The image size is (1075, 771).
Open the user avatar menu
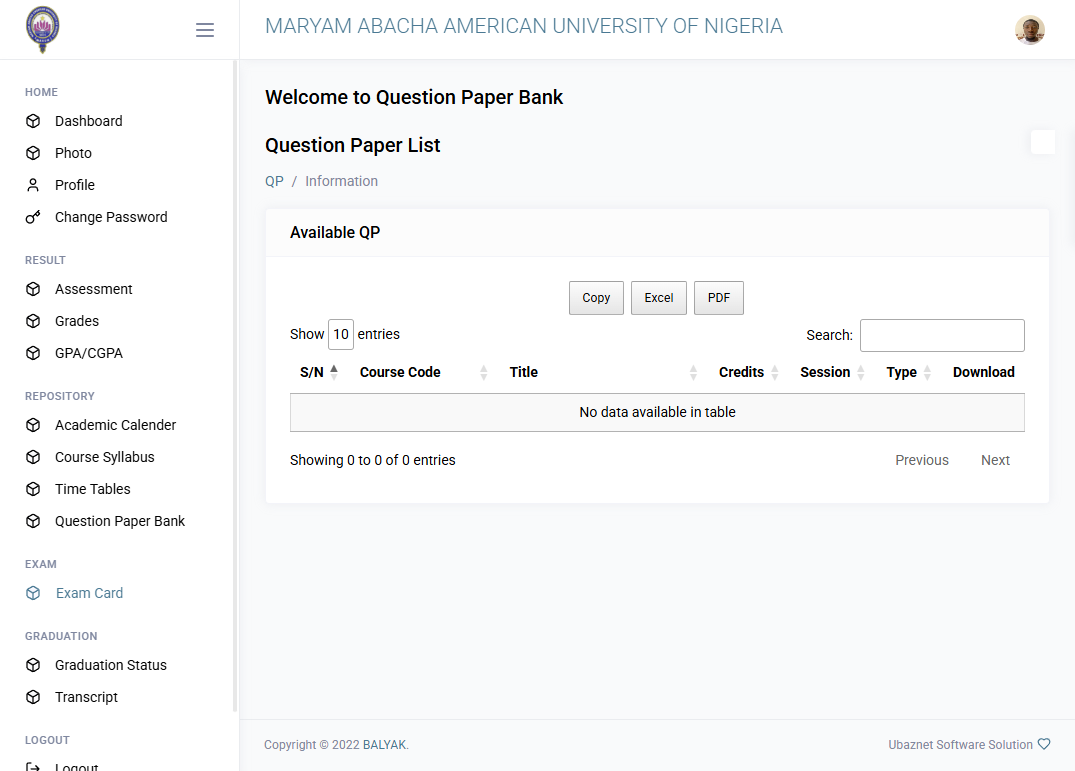pyautogui.click(x=1029, y=29)
